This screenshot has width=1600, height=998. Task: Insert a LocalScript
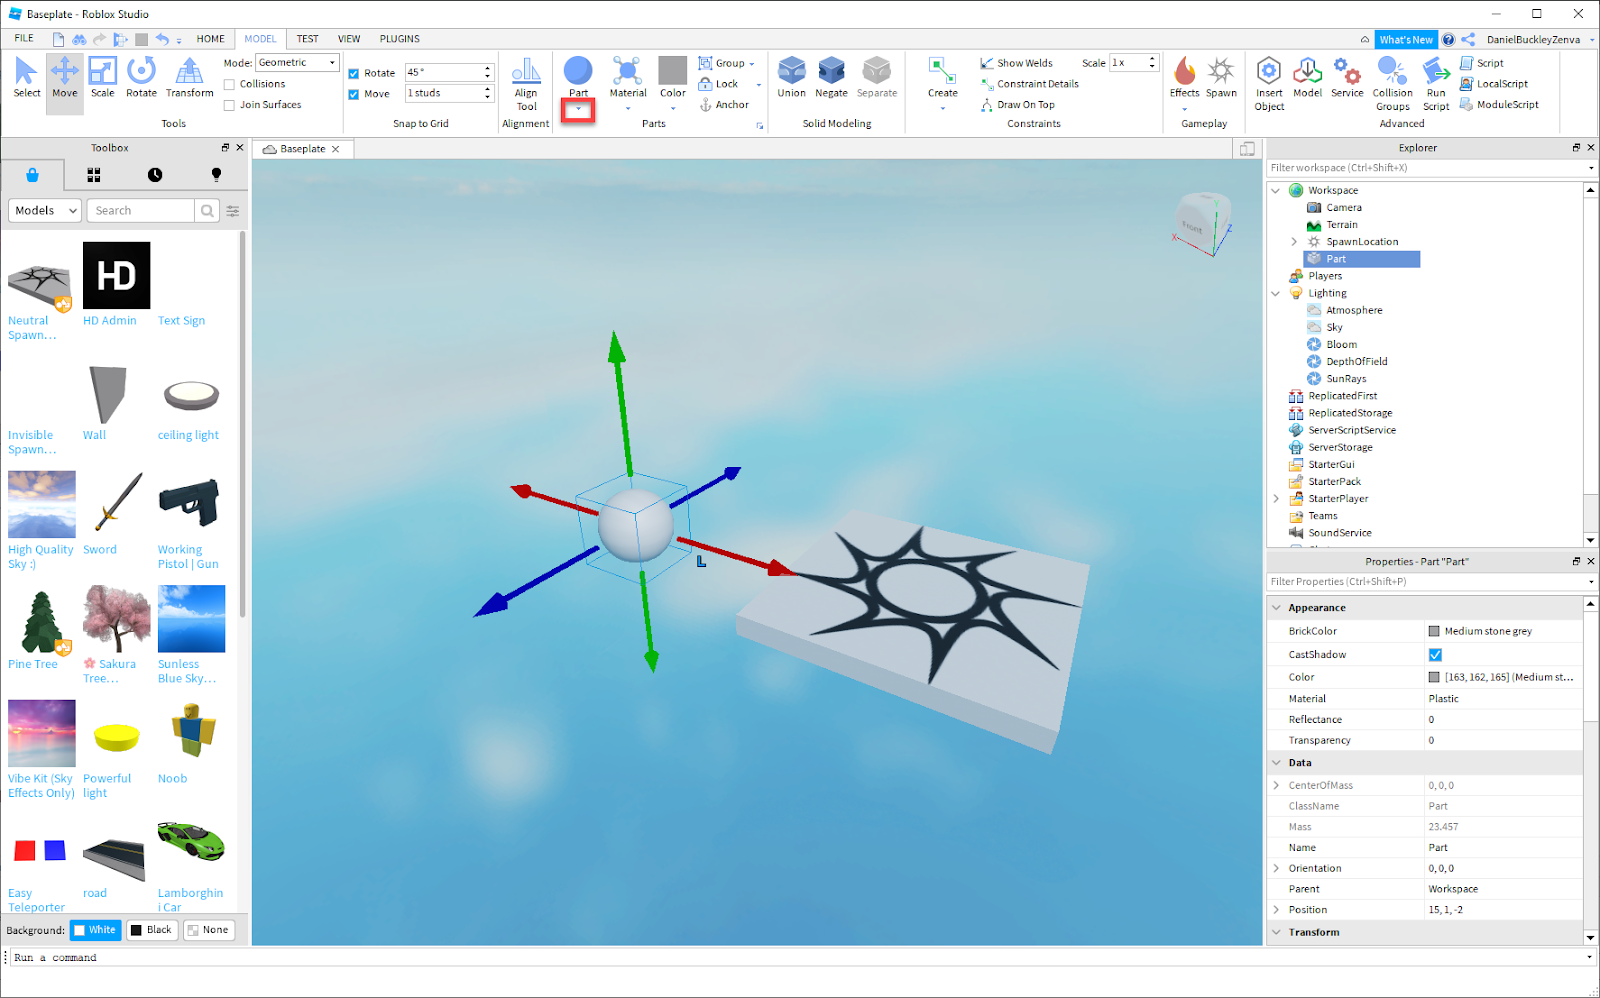pos(1493,84)
